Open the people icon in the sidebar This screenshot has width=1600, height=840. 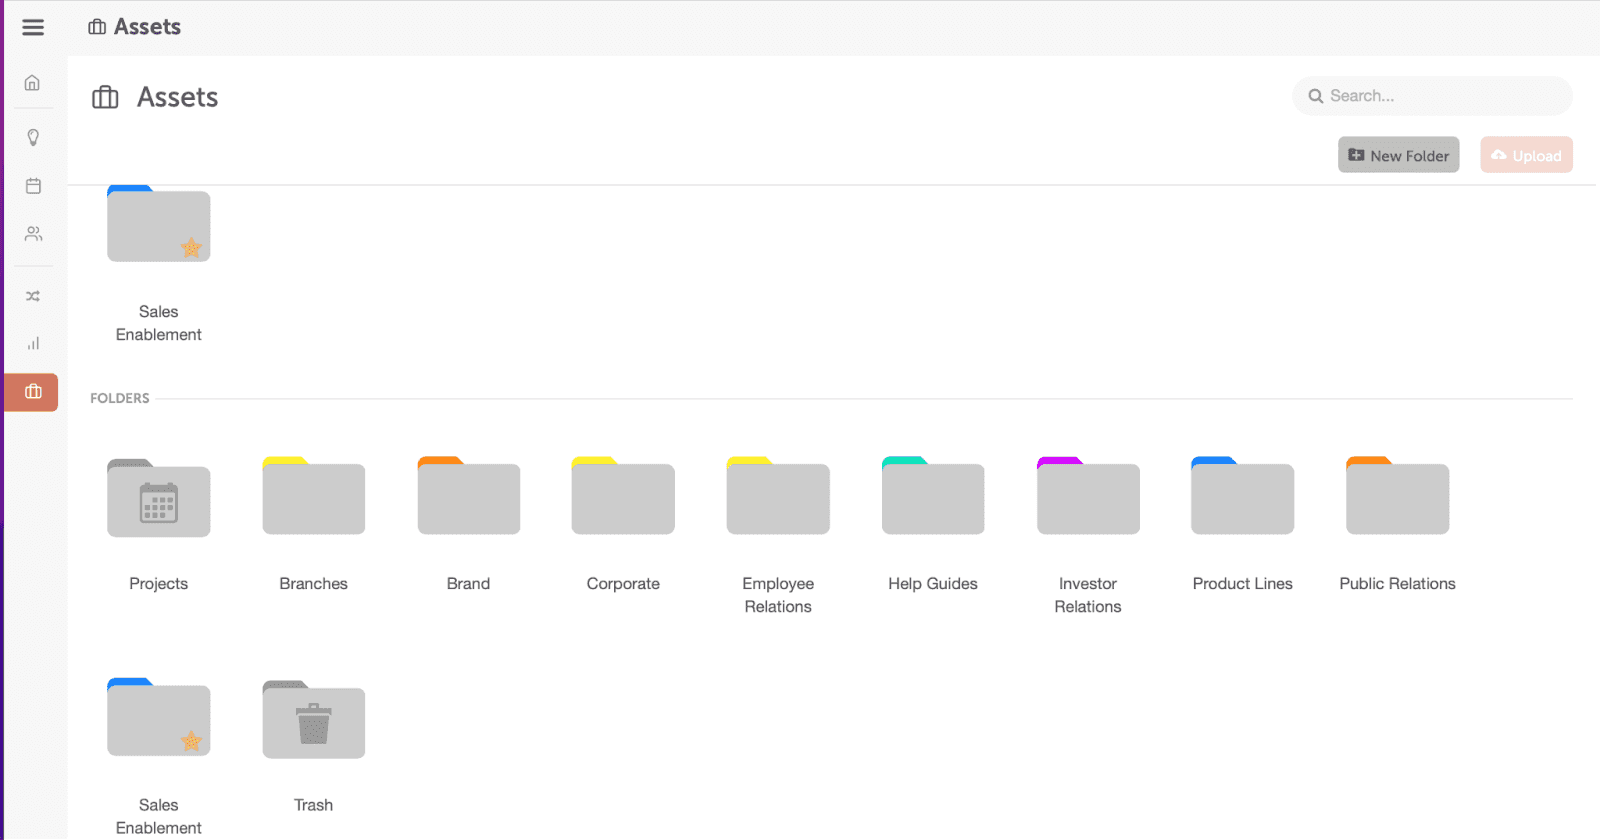[33, 234]
